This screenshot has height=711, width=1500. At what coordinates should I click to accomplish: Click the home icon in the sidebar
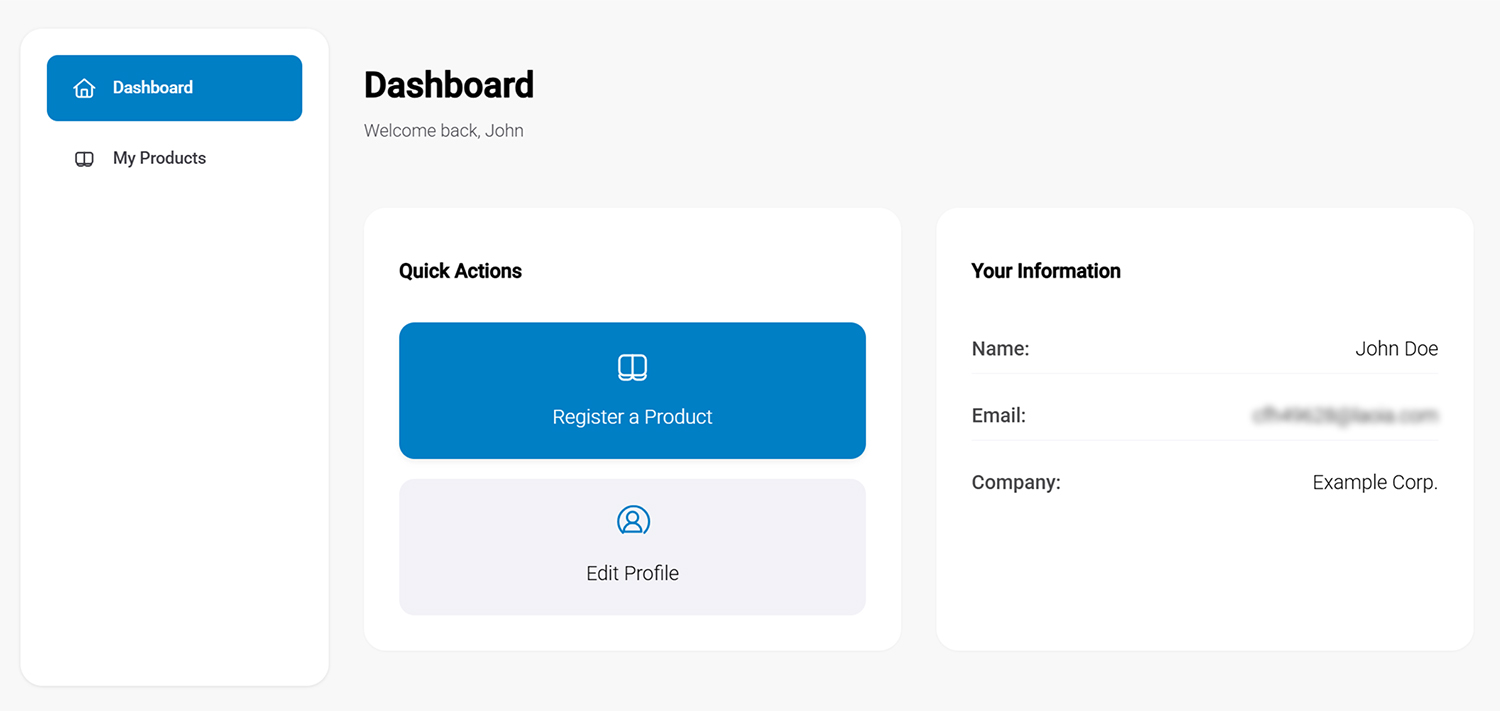point(84,88)
